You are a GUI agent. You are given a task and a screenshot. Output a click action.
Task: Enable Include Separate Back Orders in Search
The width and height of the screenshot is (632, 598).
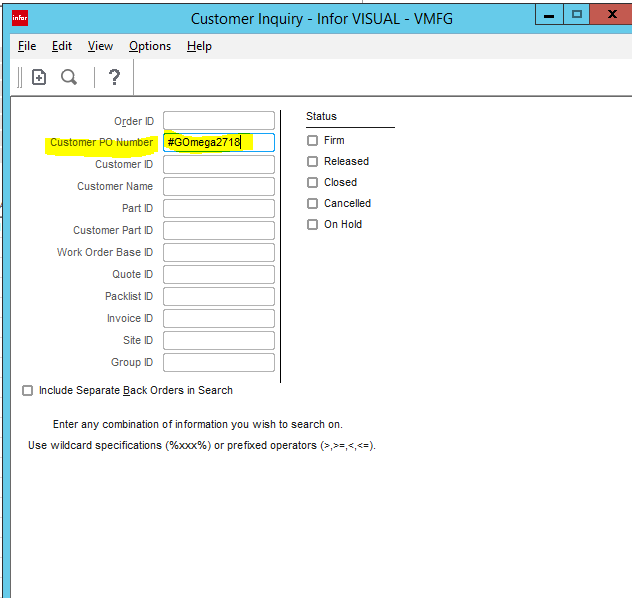click(x=27, y=390)
